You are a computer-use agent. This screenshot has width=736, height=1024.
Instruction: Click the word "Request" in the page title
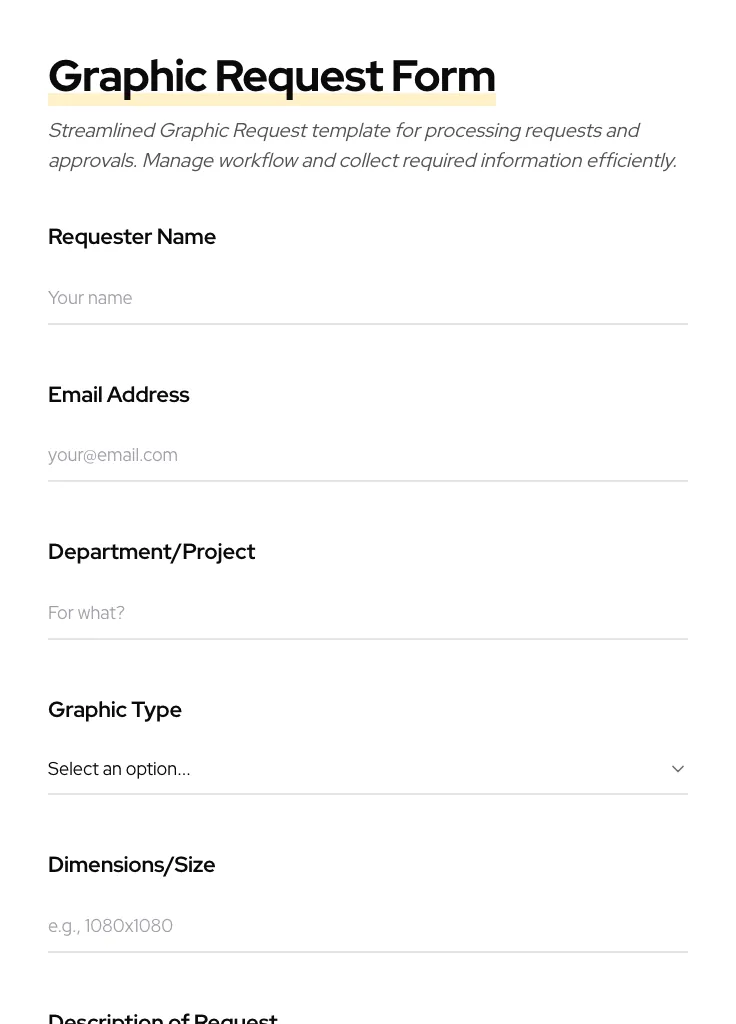point(299,77)
